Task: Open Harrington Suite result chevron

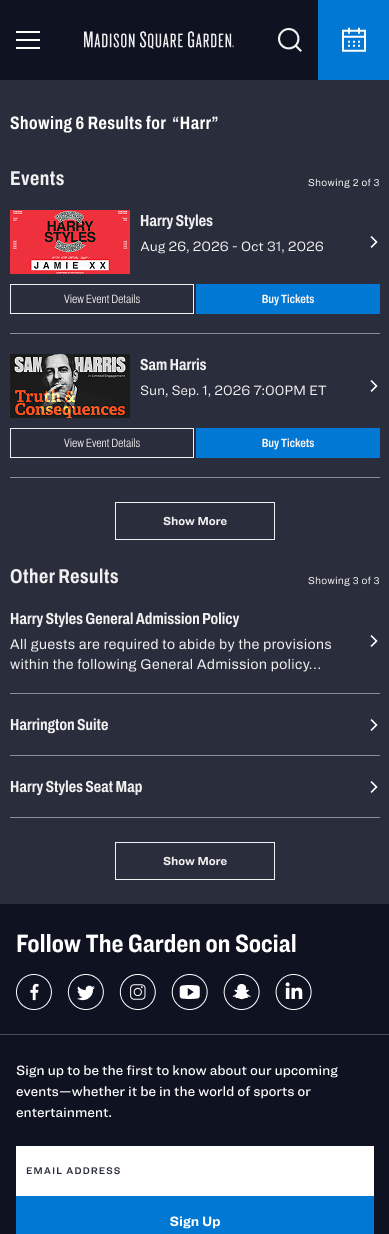Action: (x=373, y=725)
